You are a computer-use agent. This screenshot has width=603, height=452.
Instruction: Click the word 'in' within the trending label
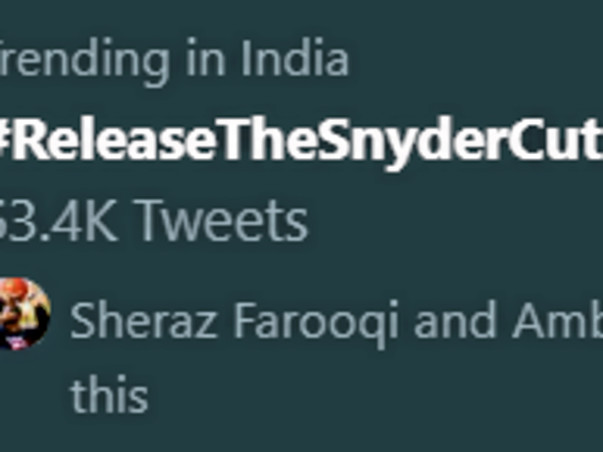(205, 57)
